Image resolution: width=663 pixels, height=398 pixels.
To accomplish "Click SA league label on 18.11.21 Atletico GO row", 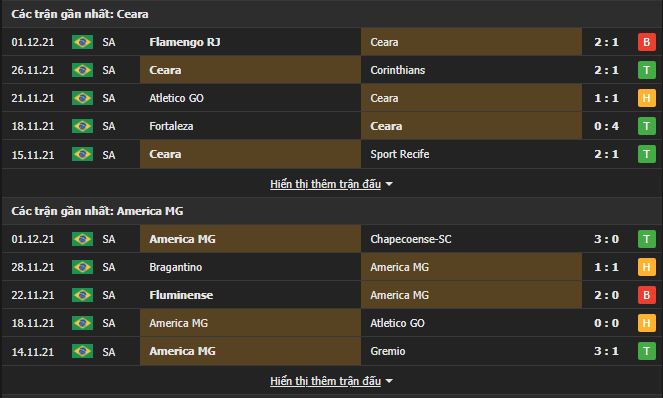I will point(109,324).
